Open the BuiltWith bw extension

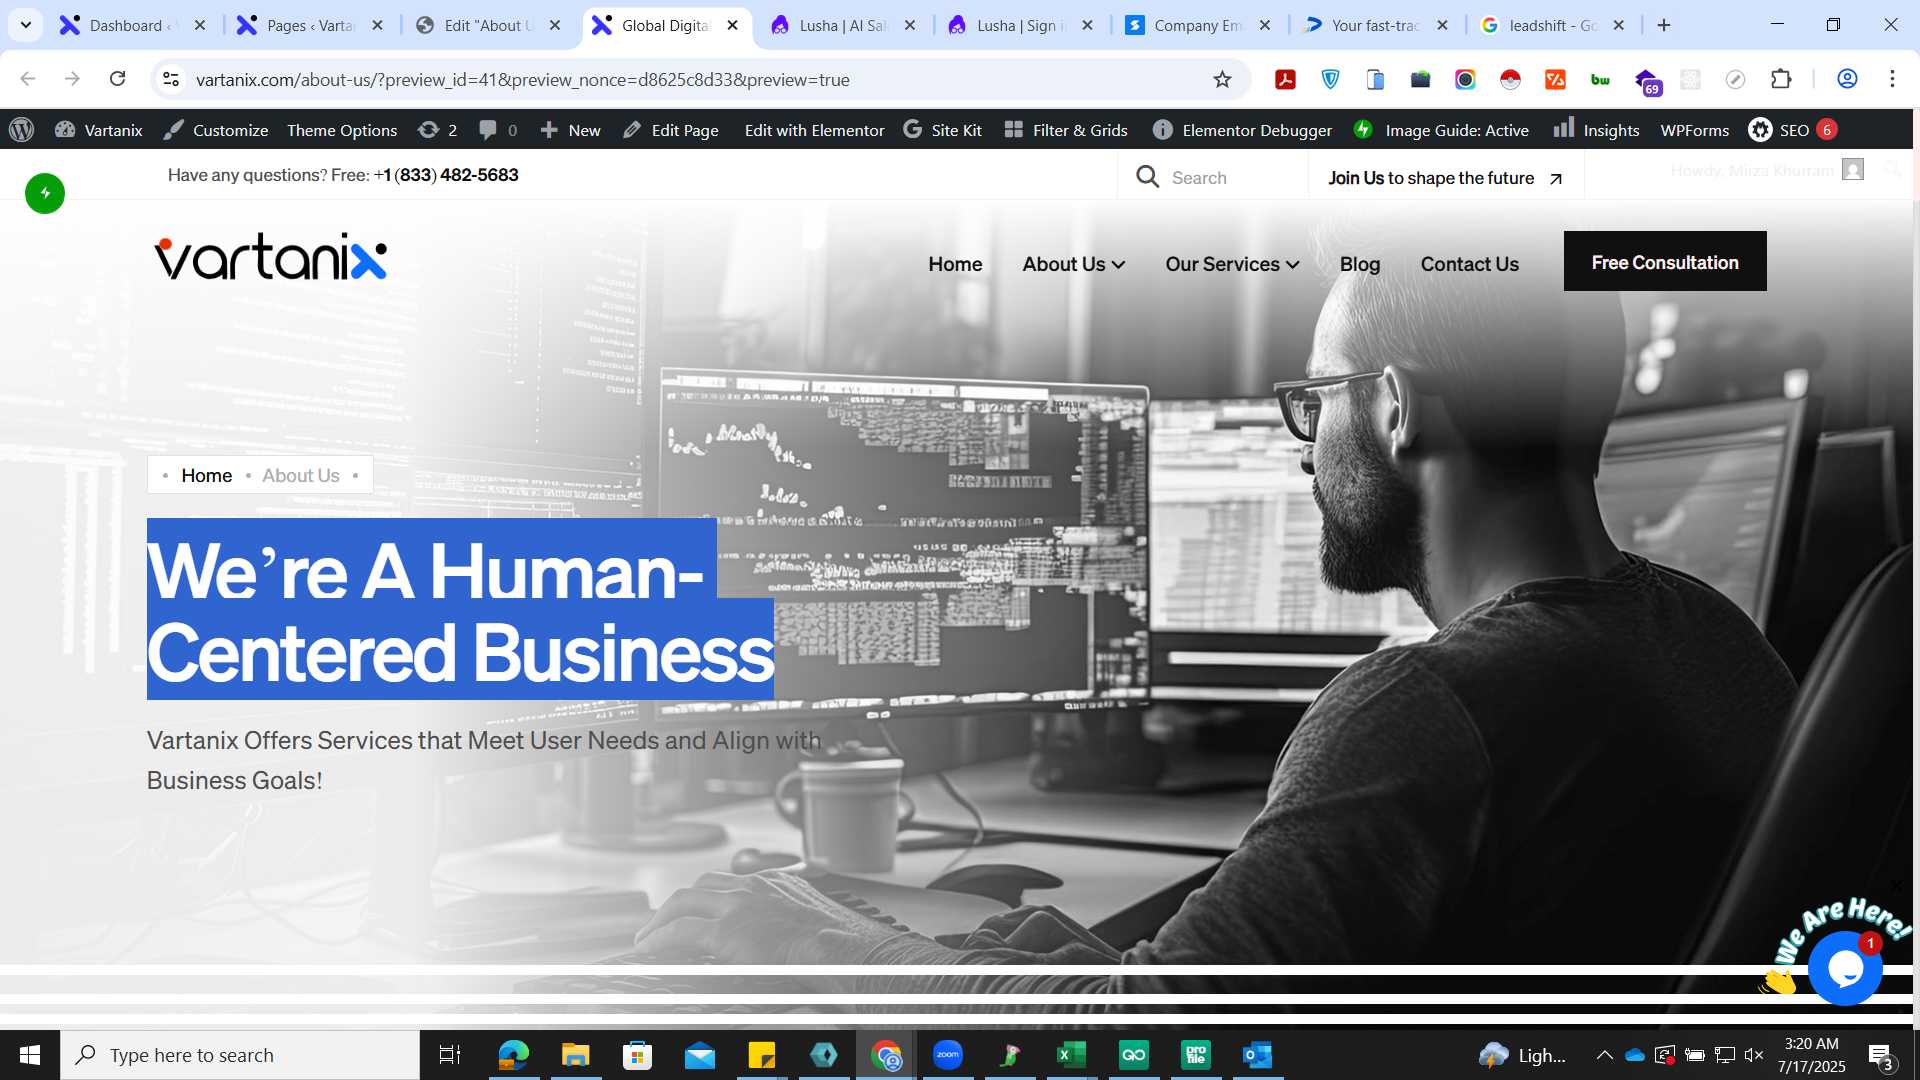click(x=1600, y=79)
